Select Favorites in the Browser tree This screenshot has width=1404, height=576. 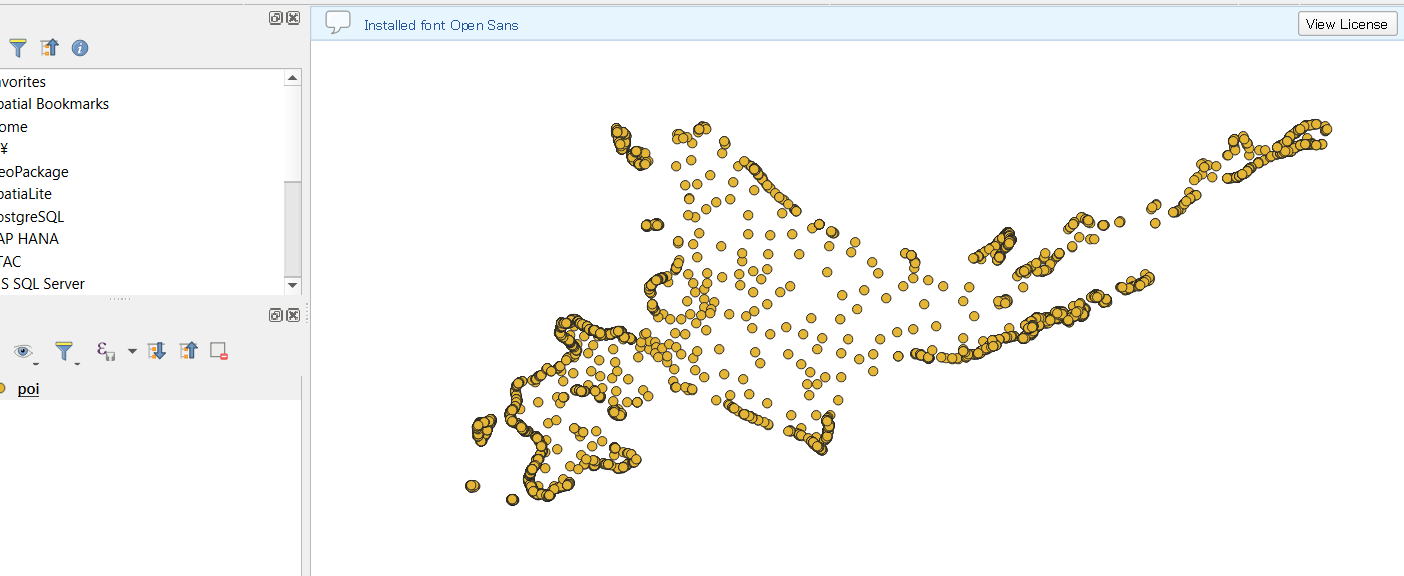22,82
